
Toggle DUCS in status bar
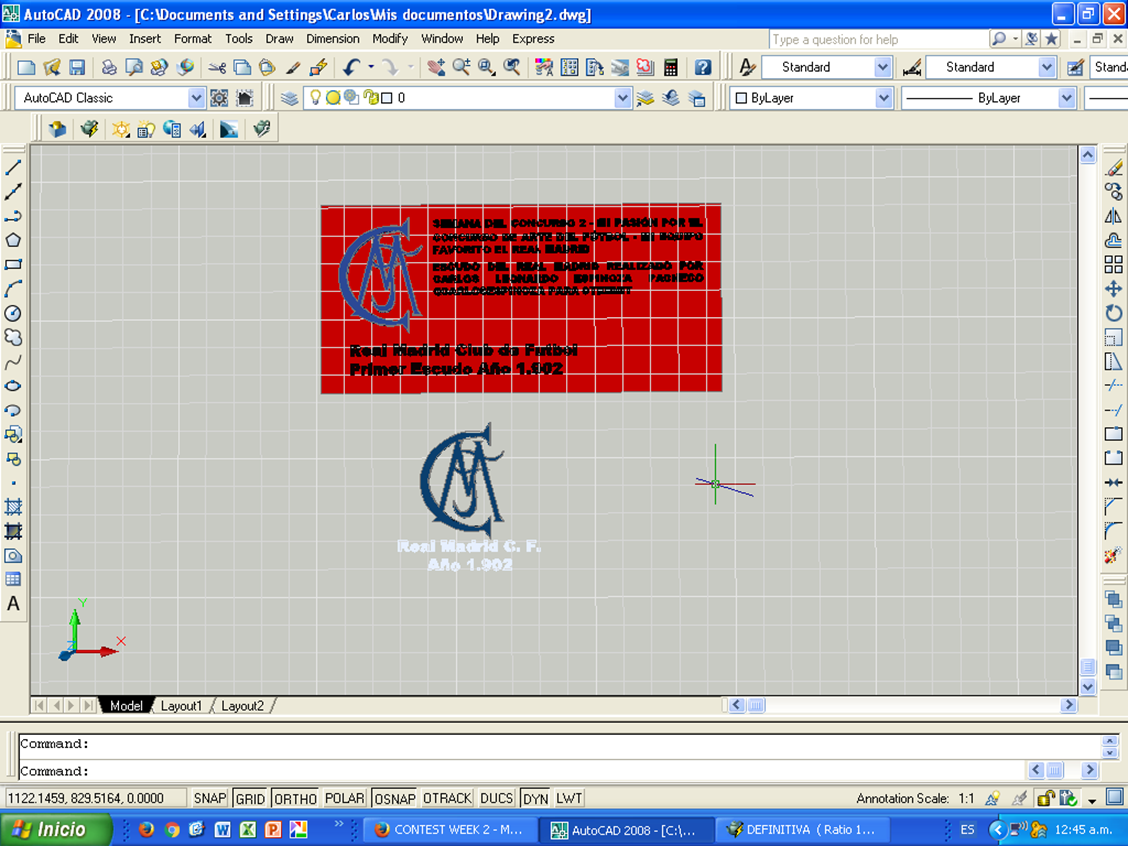coord(496,798)
